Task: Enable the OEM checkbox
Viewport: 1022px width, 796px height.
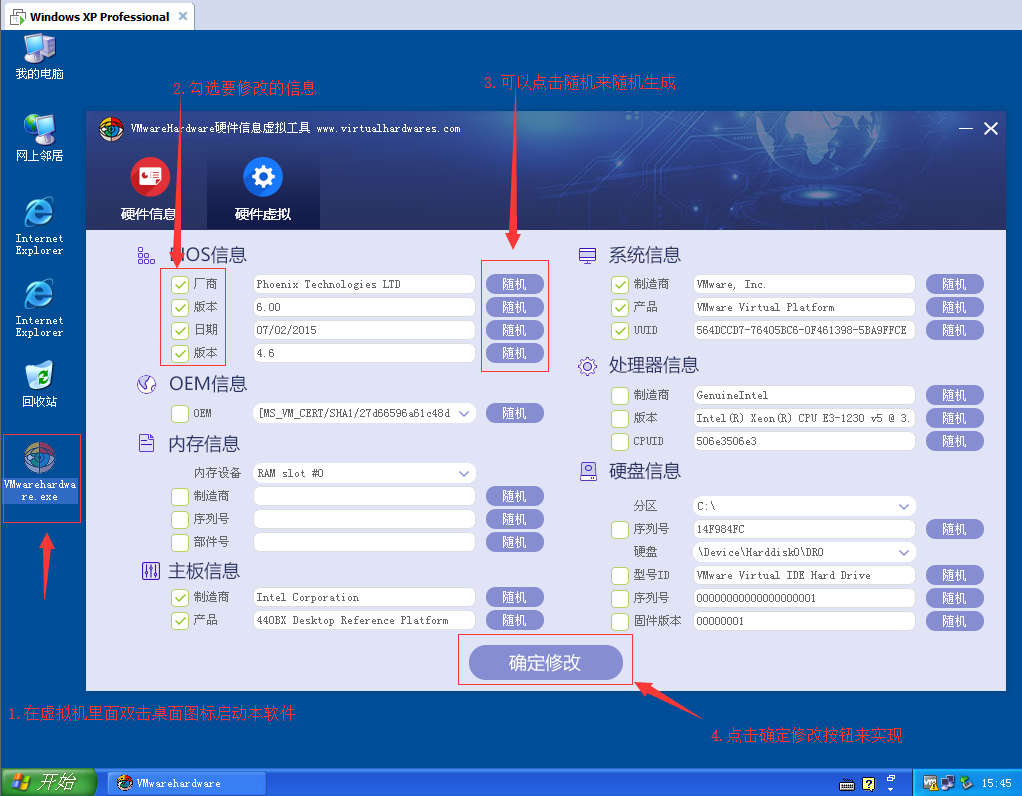Action: tap(180, 413)
